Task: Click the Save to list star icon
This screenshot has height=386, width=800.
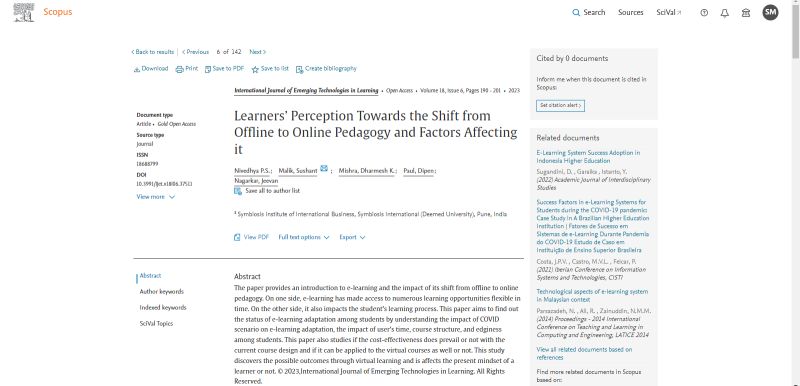Action: coord(255,69)
